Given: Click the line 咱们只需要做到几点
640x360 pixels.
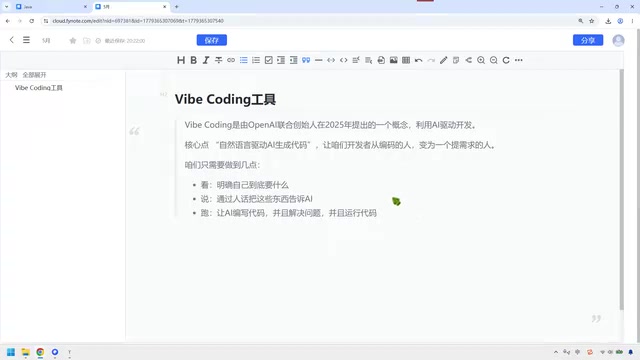Looking at the screenshot, I should pos(222,165).
